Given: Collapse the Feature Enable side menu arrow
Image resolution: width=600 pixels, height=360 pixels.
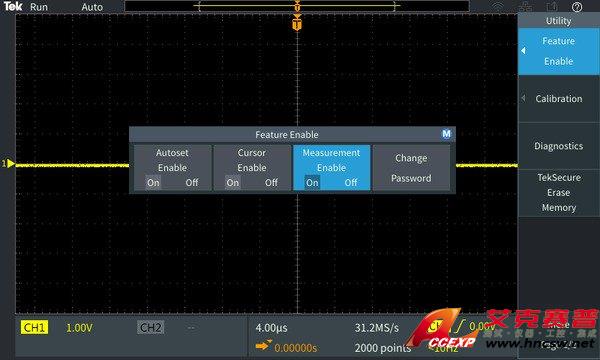Looking at the screenshot, I should point(523,50).
